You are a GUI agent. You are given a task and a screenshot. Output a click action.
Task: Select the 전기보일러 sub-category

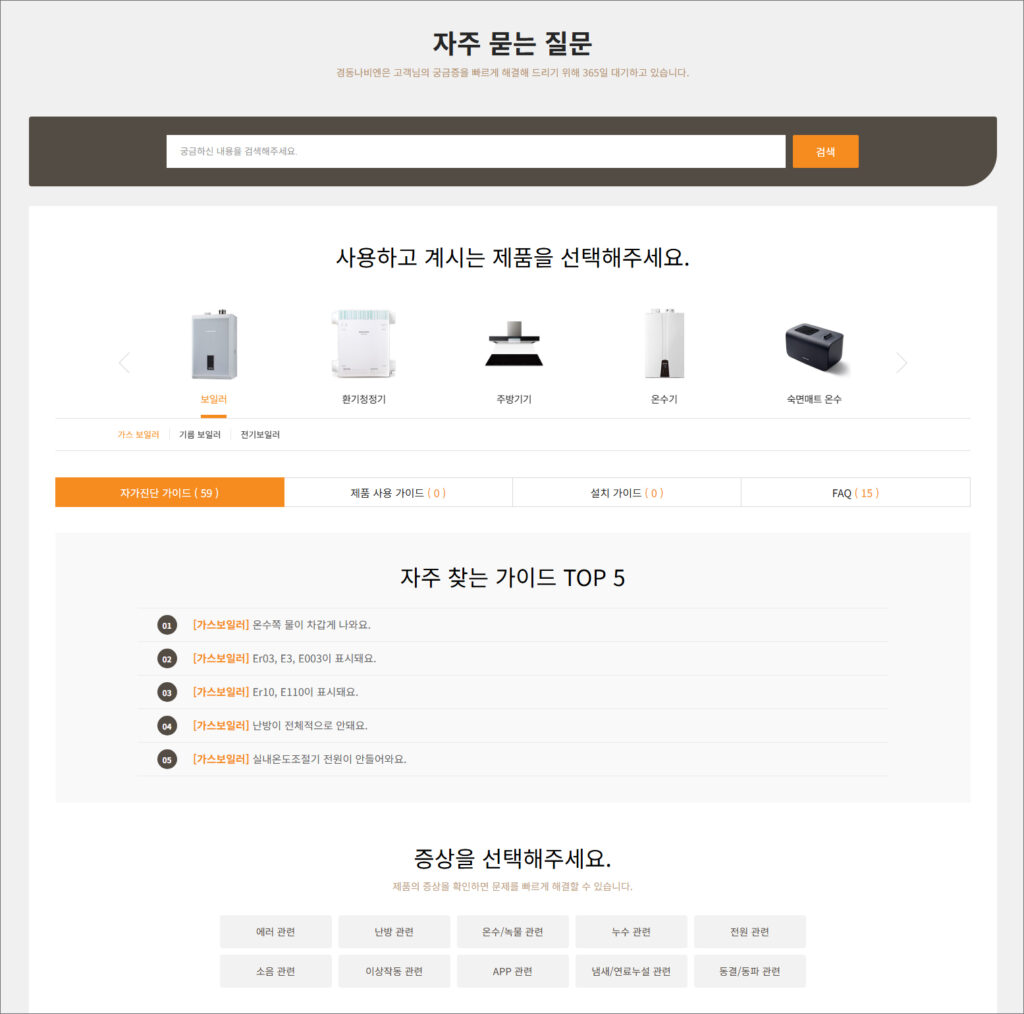pos(260,435)
